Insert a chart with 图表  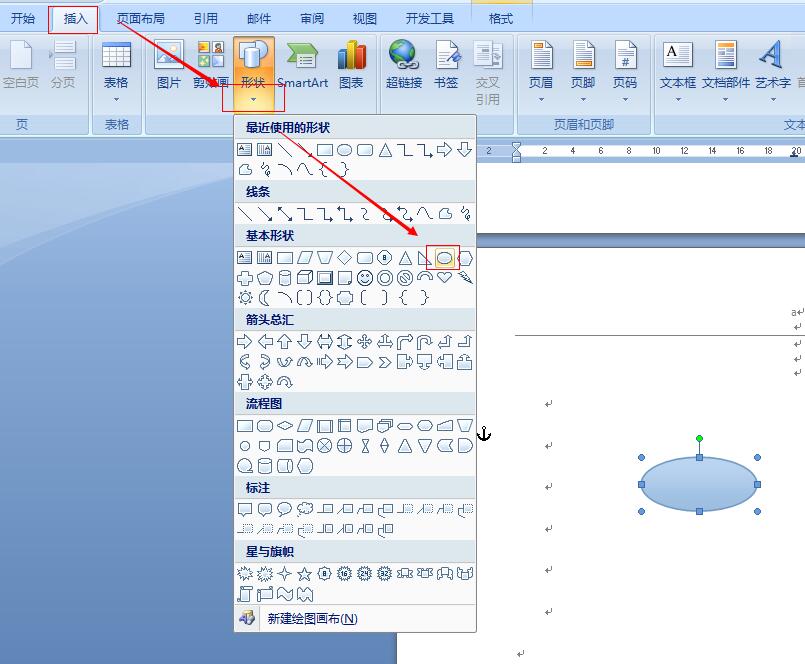pyautogui.click(x=352, y=64)
